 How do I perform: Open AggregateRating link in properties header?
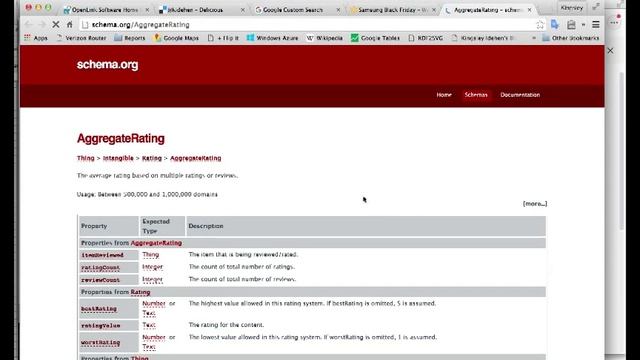pyautogui.click(x=156, y=243)
